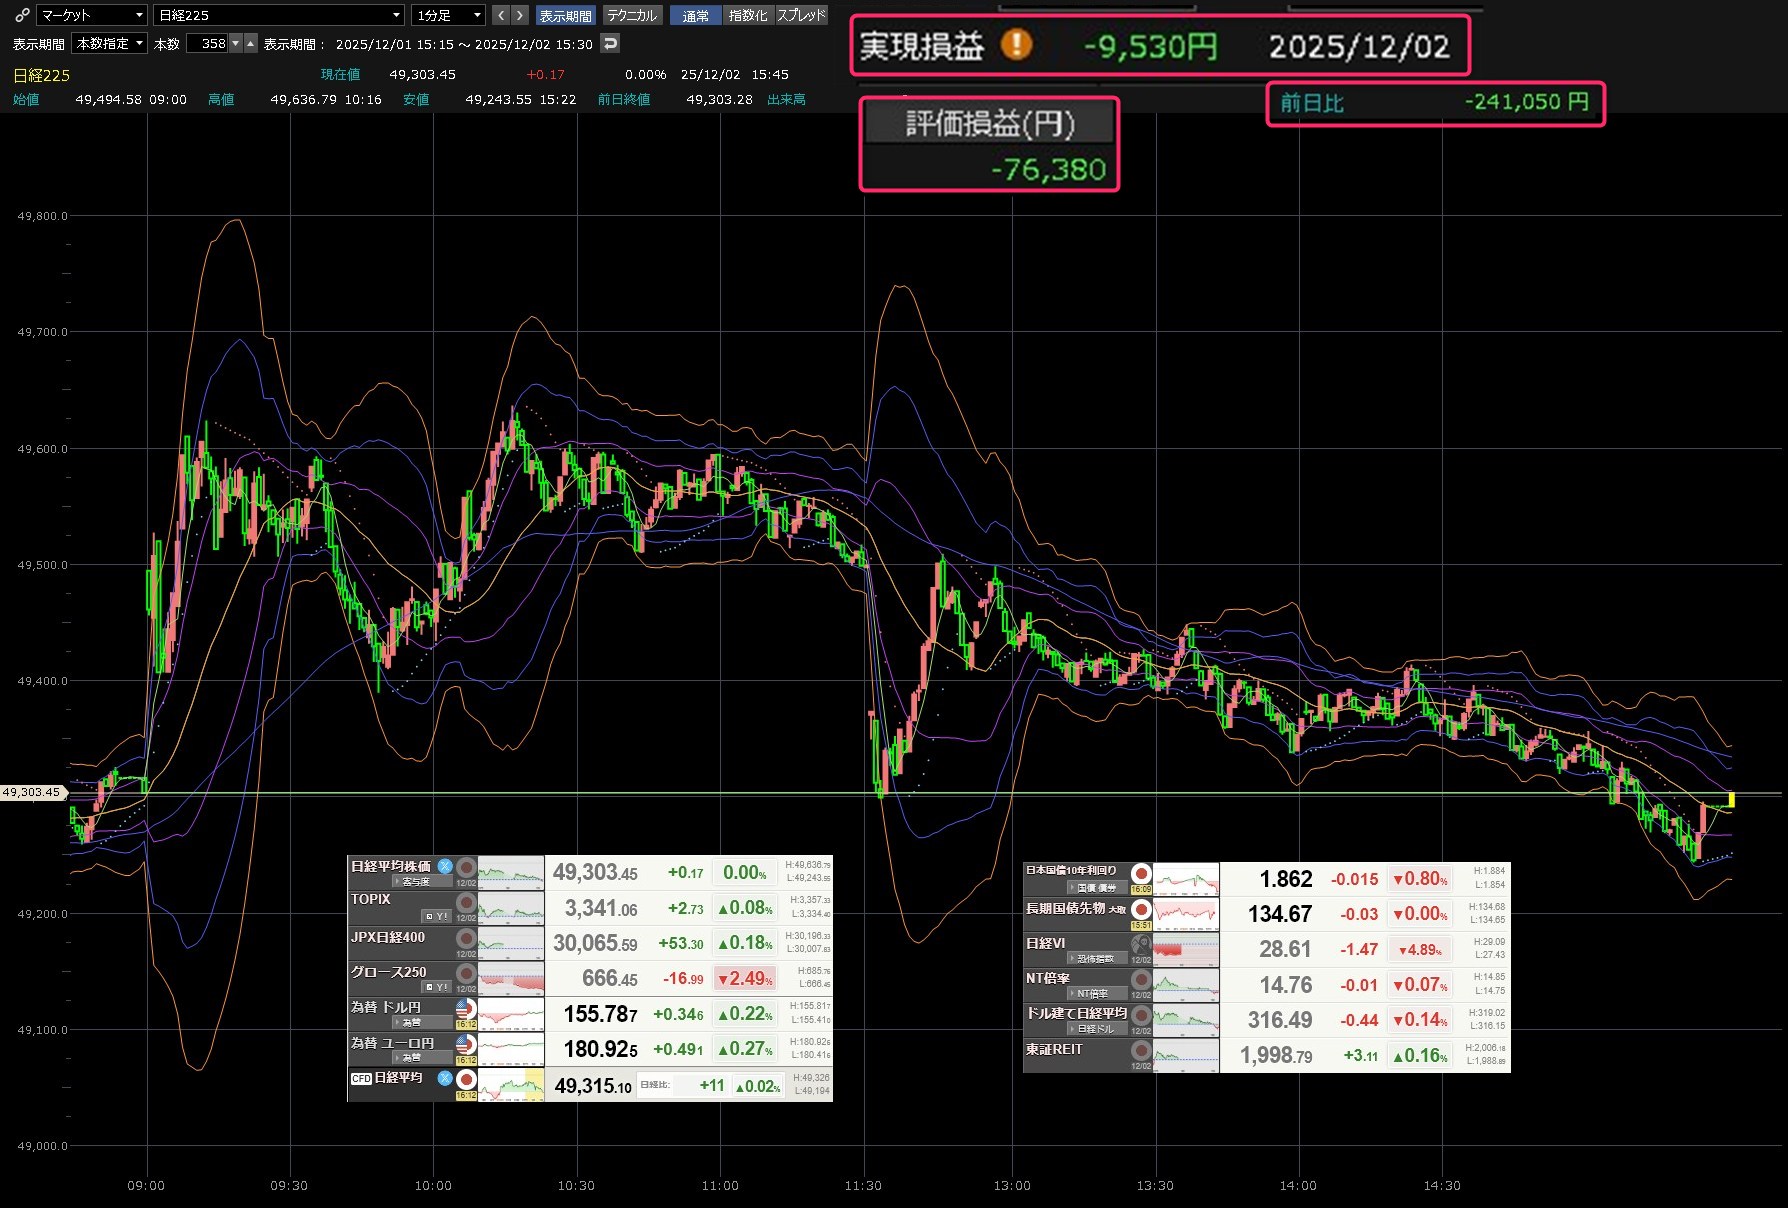
Task: Go to previous symbol with left arrow
Action: 501,15
